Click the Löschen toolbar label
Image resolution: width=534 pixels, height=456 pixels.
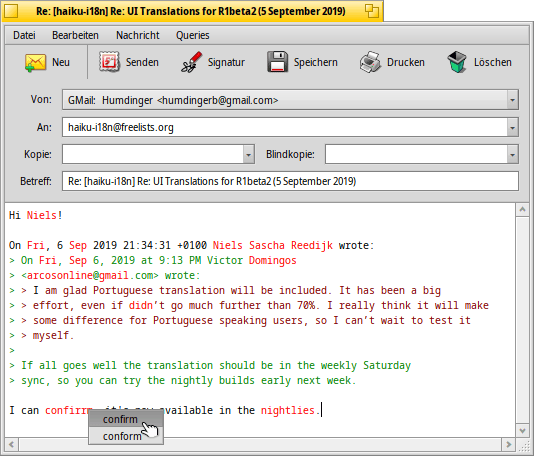[492, 62]
